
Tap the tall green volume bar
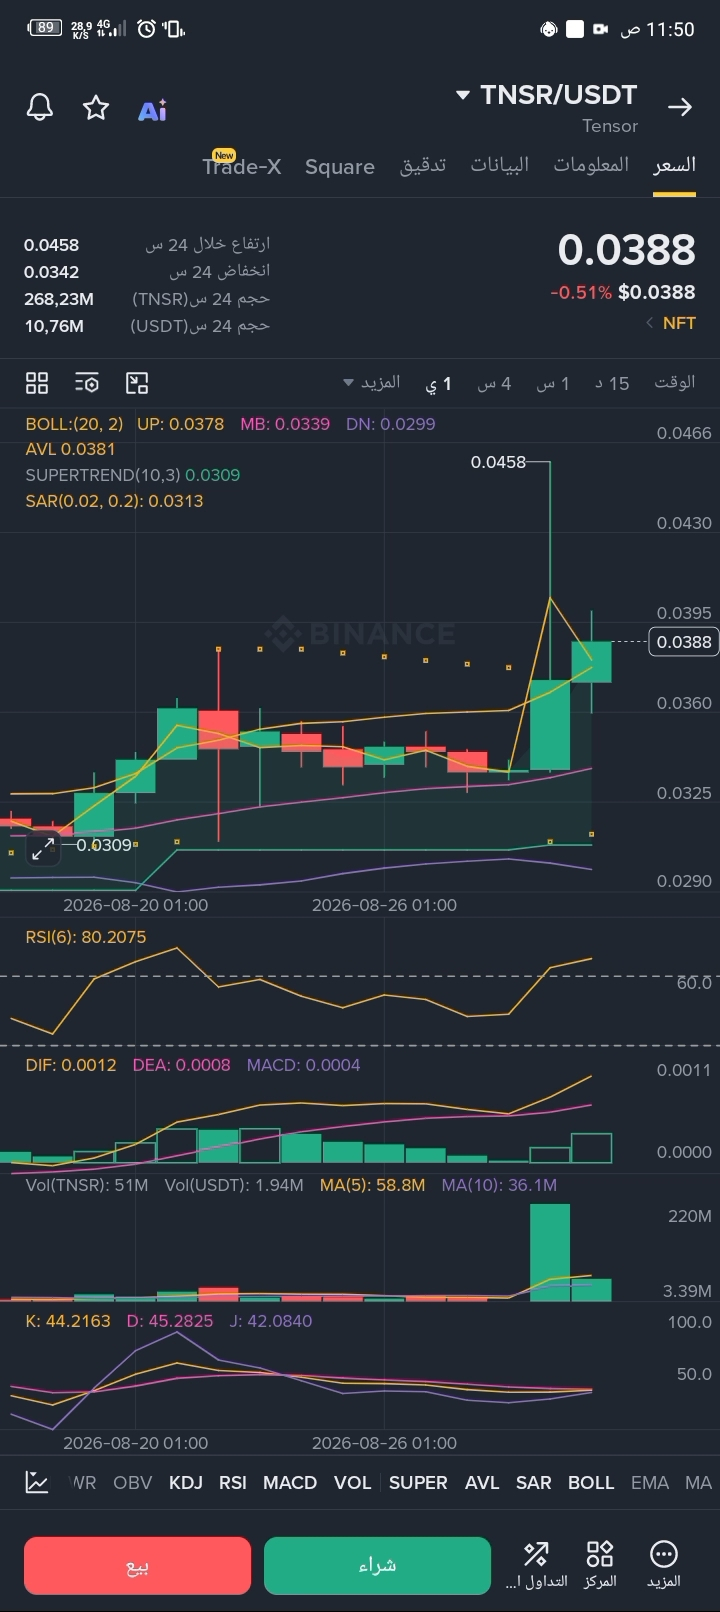click(550, 1252)
